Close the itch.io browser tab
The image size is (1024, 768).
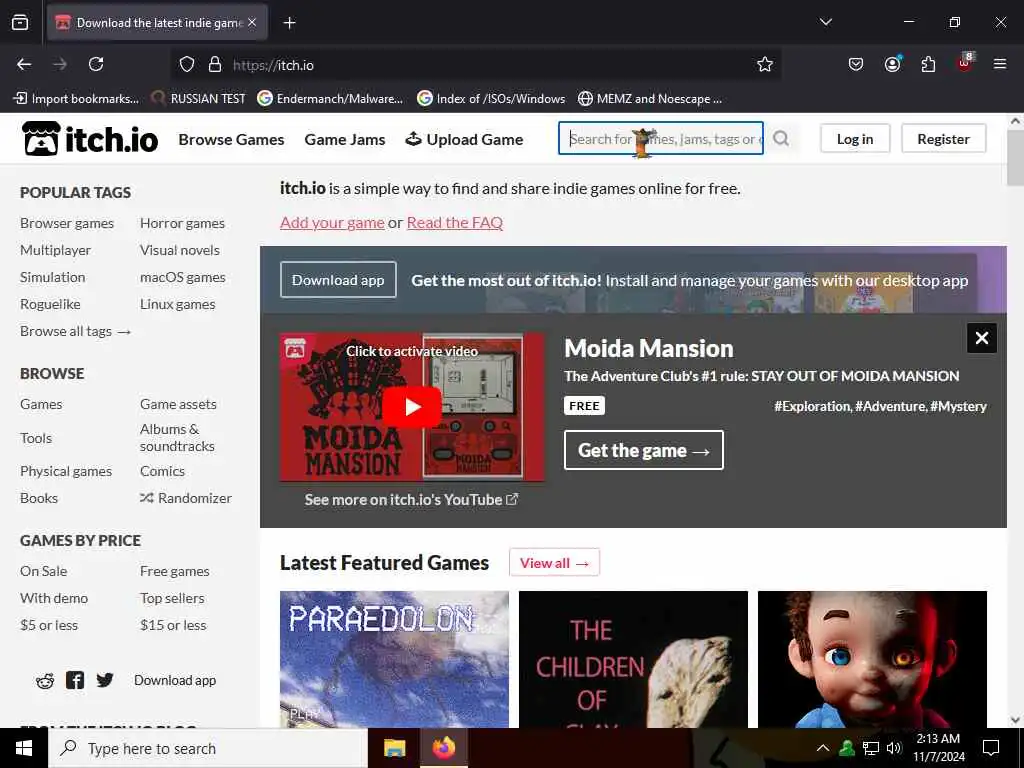pyautogui.click(x=252, y=22)
